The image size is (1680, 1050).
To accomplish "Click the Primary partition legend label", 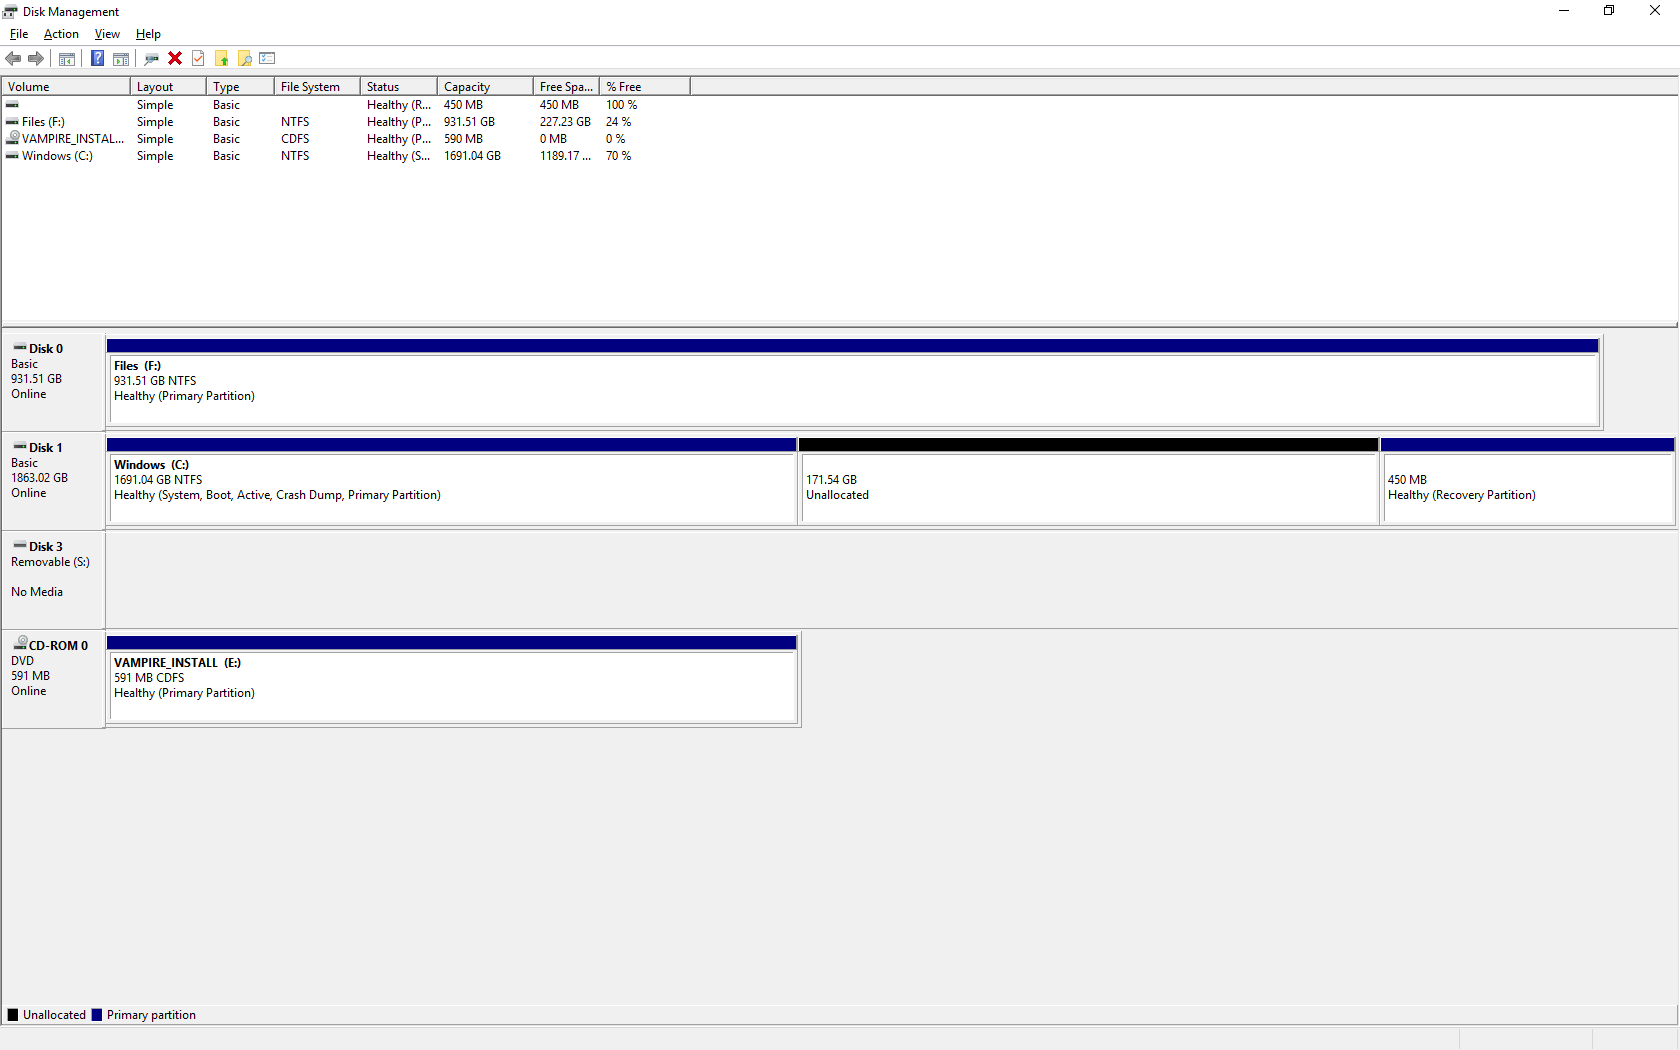I will pyautogui.click(x=151, y=1015).
